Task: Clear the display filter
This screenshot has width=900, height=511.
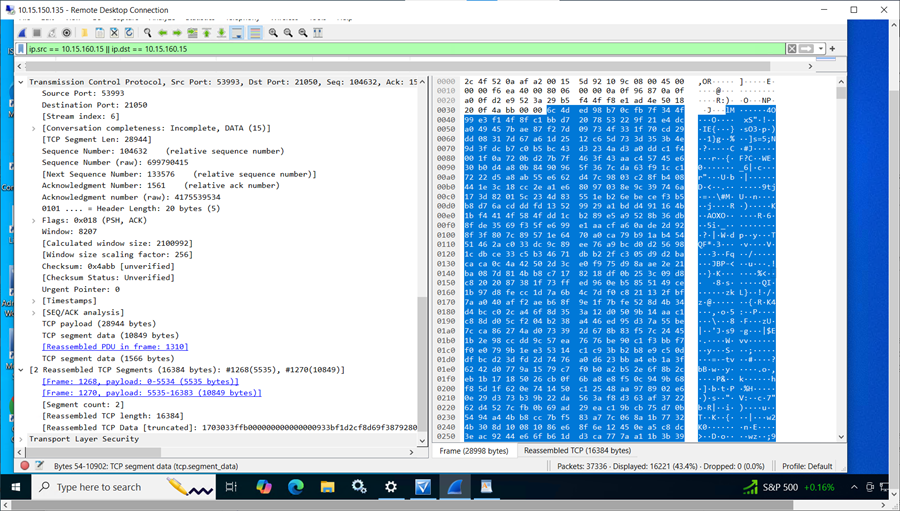Action: (792, 49)
